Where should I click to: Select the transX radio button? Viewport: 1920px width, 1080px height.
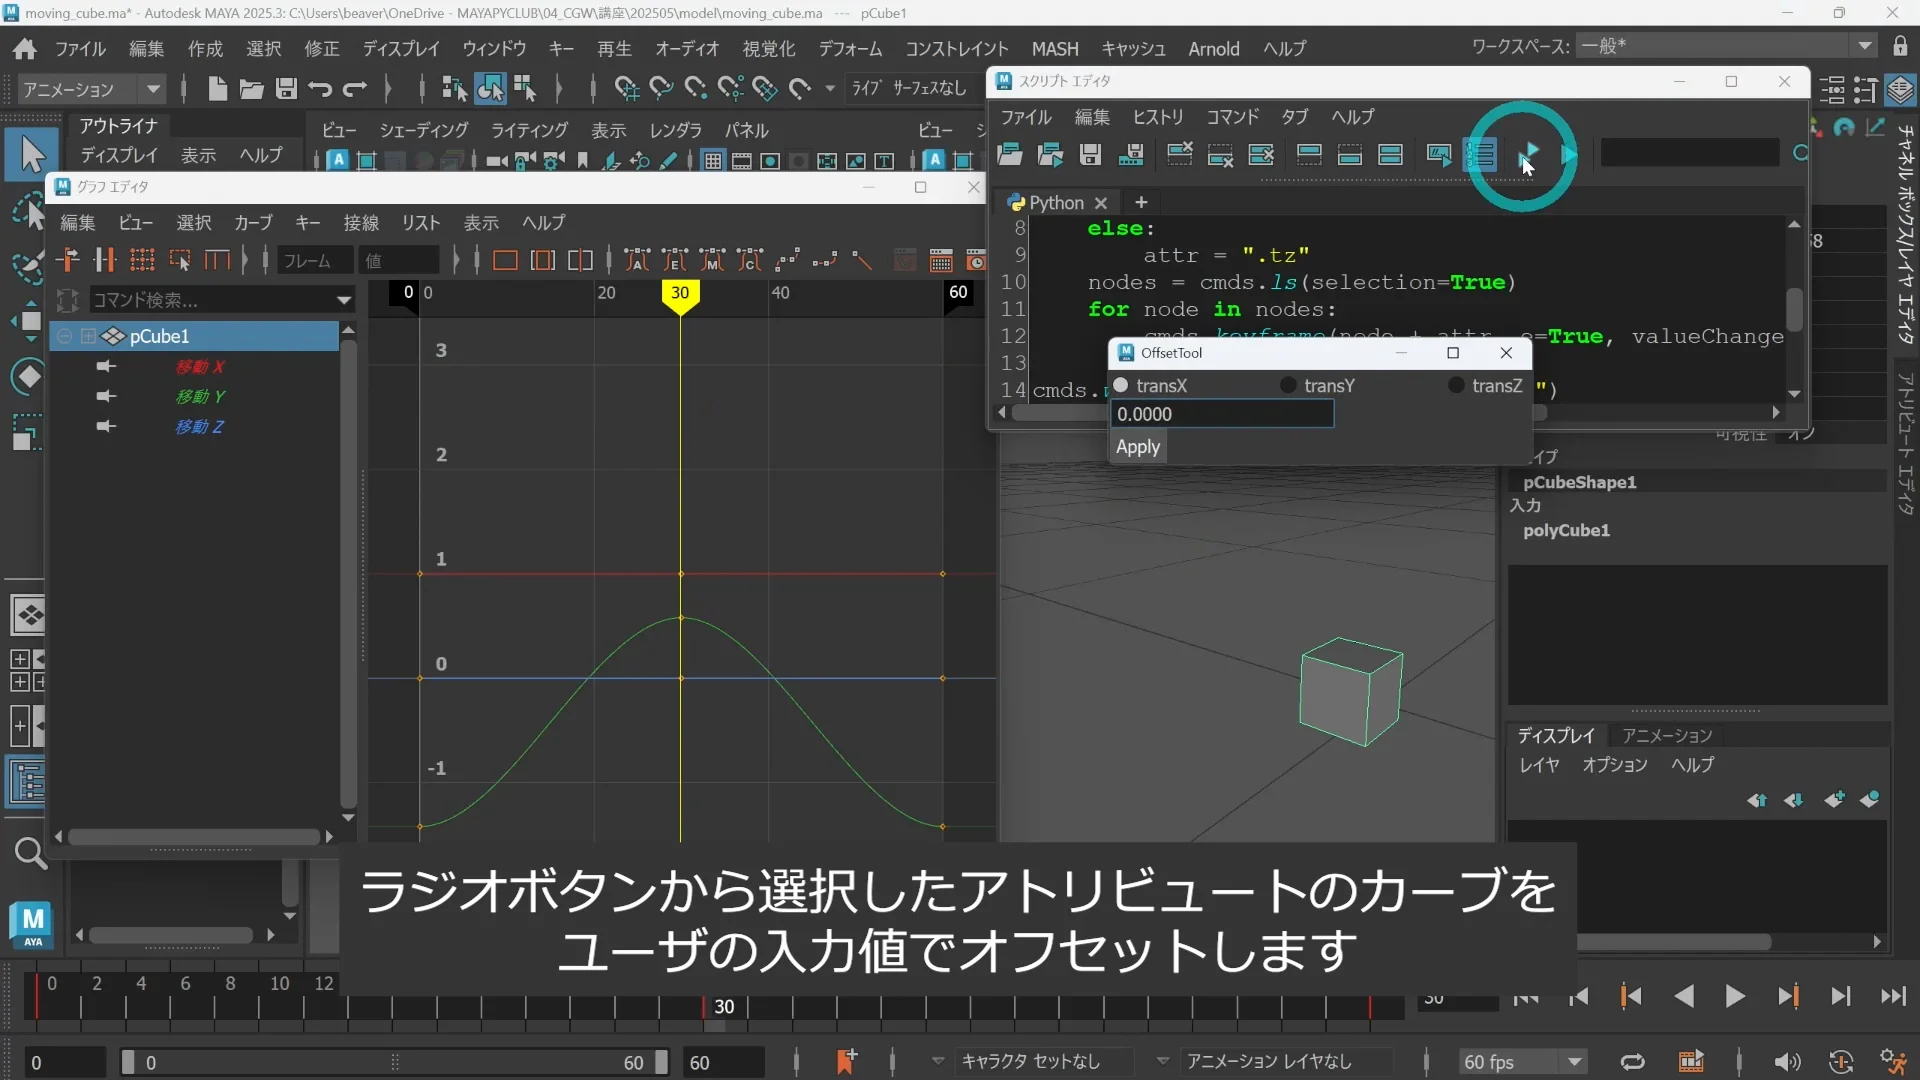[x=1121, y=386]
